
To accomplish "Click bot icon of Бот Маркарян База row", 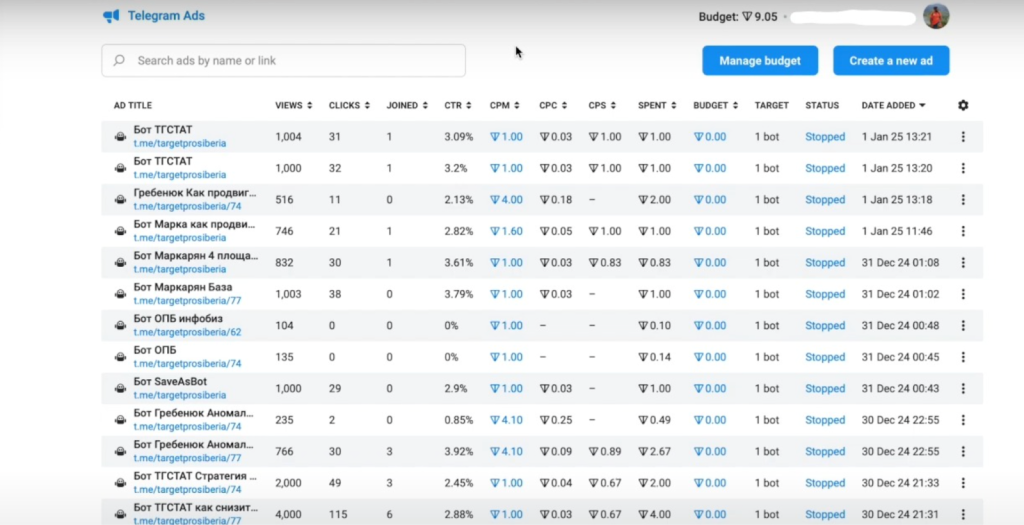I will (120, 294).
